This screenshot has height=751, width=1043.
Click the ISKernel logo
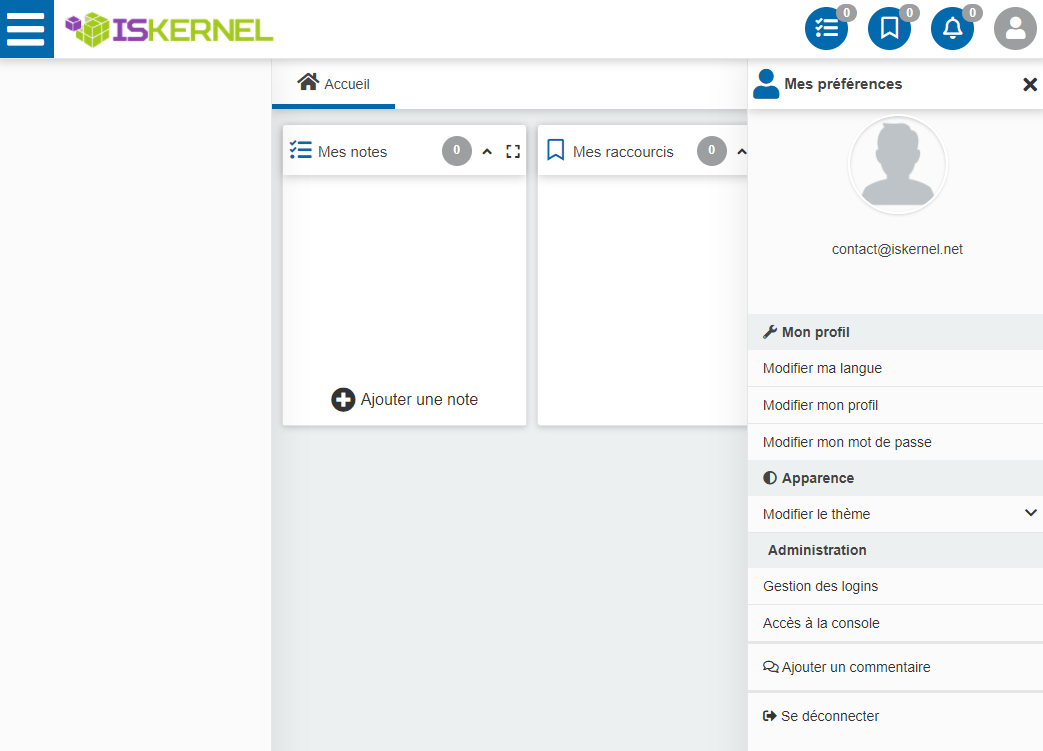coord(169,29)
